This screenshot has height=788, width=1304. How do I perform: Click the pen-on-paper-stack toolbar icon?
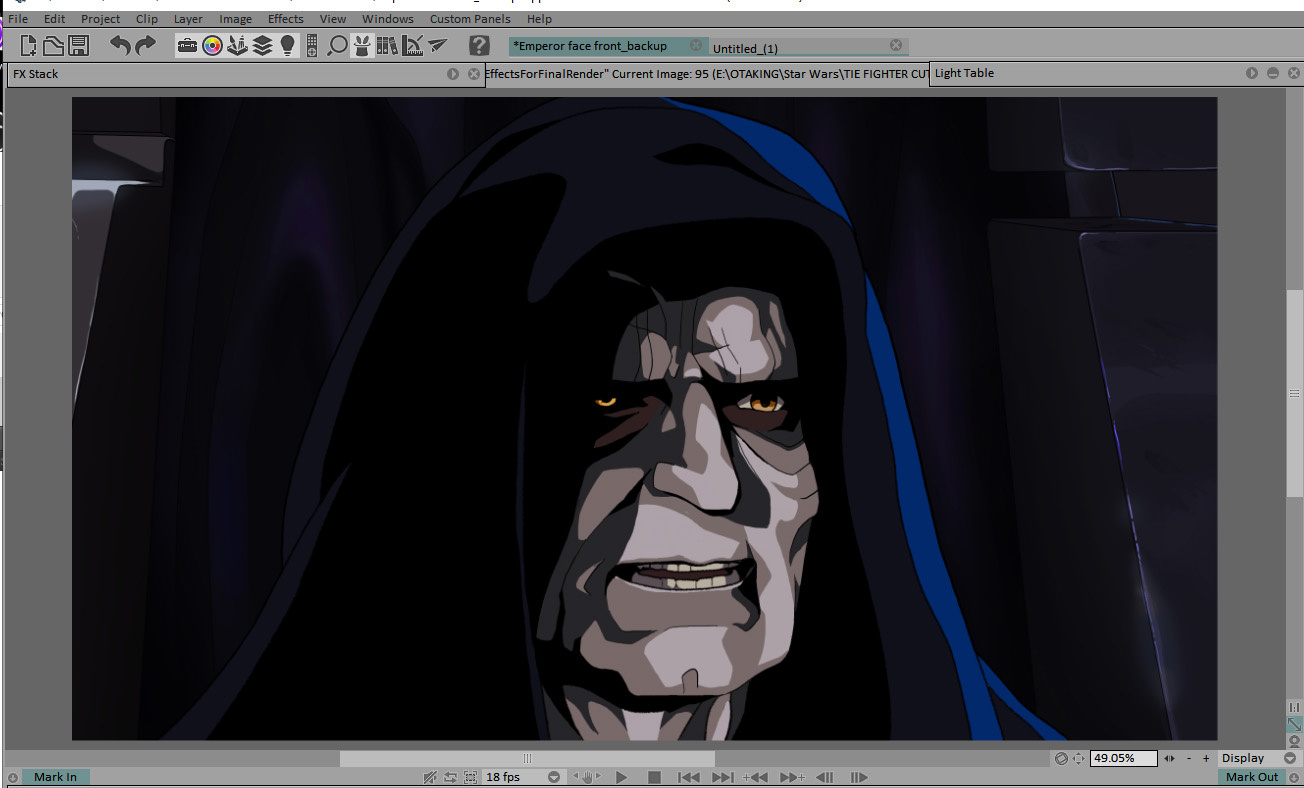237,45
